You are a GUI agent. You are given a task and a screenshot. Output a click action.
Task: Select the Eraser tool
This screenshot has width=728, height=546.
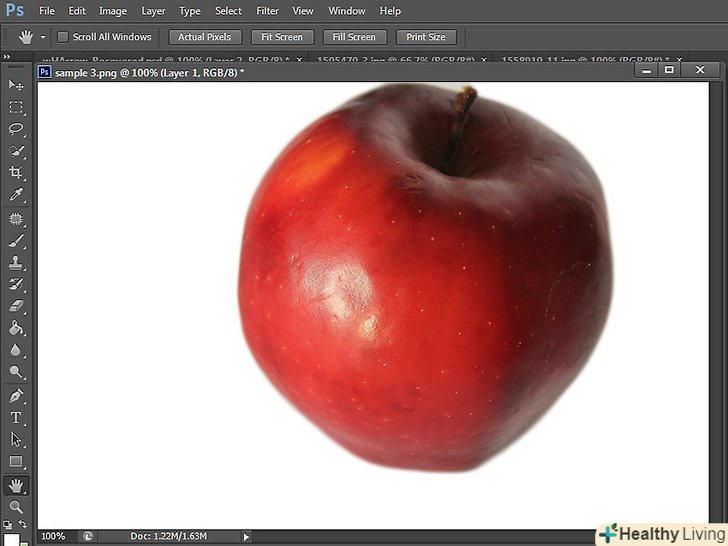(x=16, y=306)
